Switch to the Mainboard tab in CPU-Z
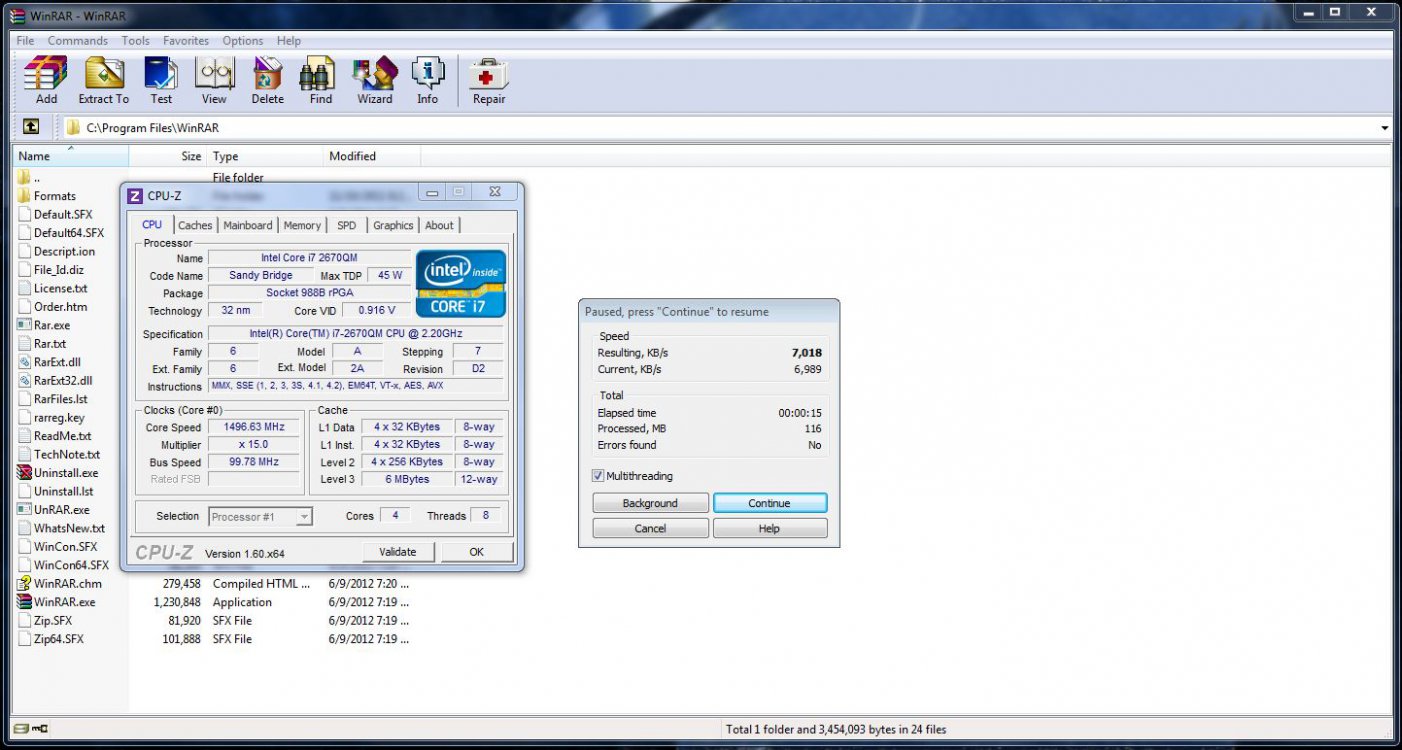 coord(247,226)
